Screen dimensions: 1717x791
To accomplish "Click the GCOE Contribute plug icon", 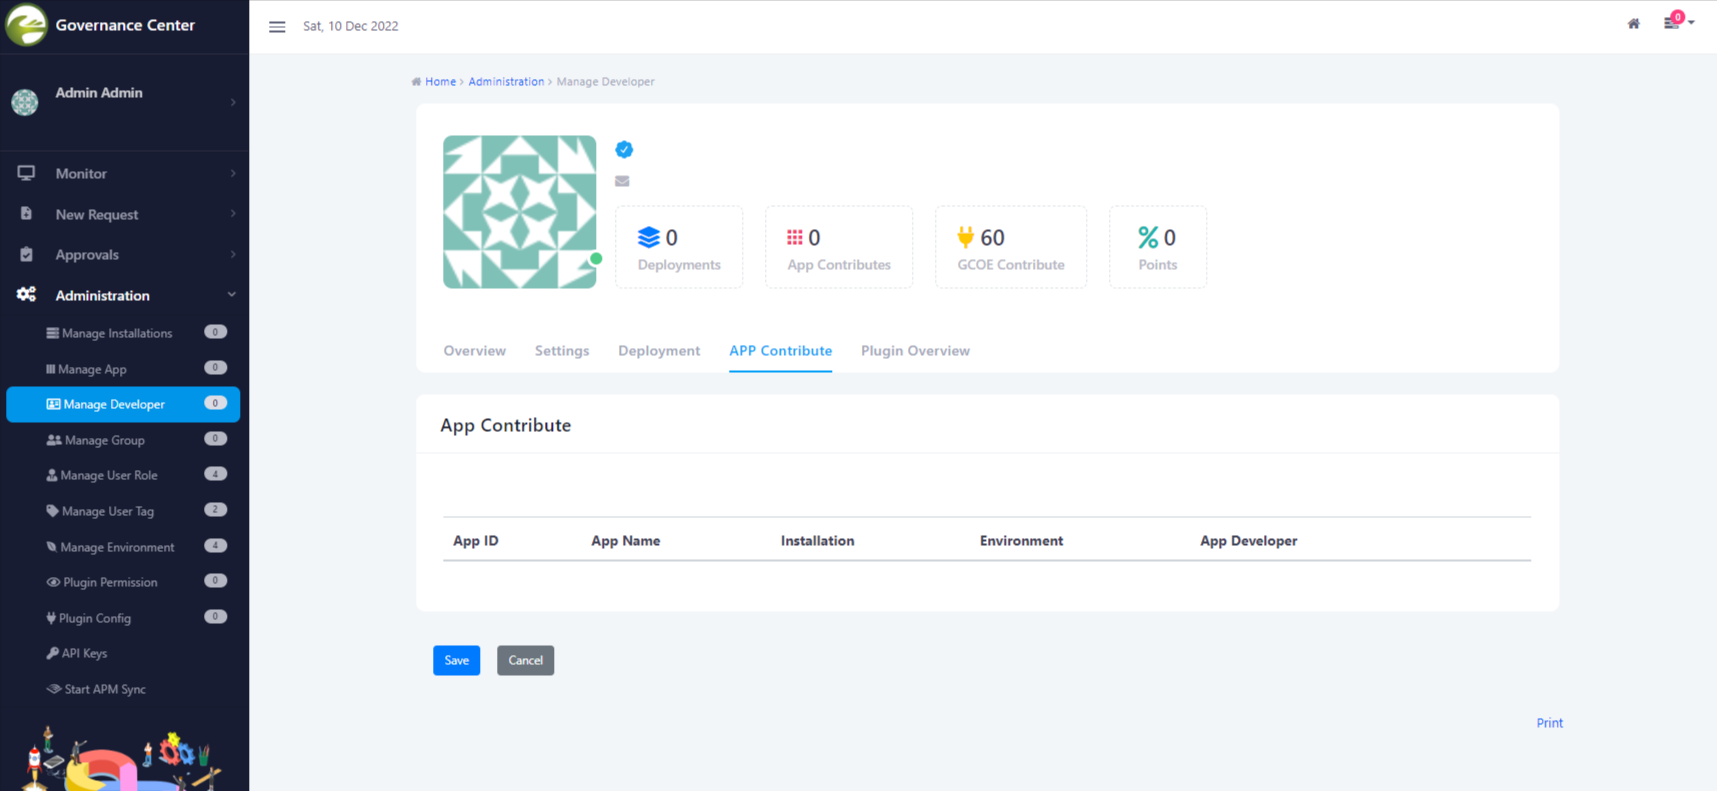I will click(965, 237).
